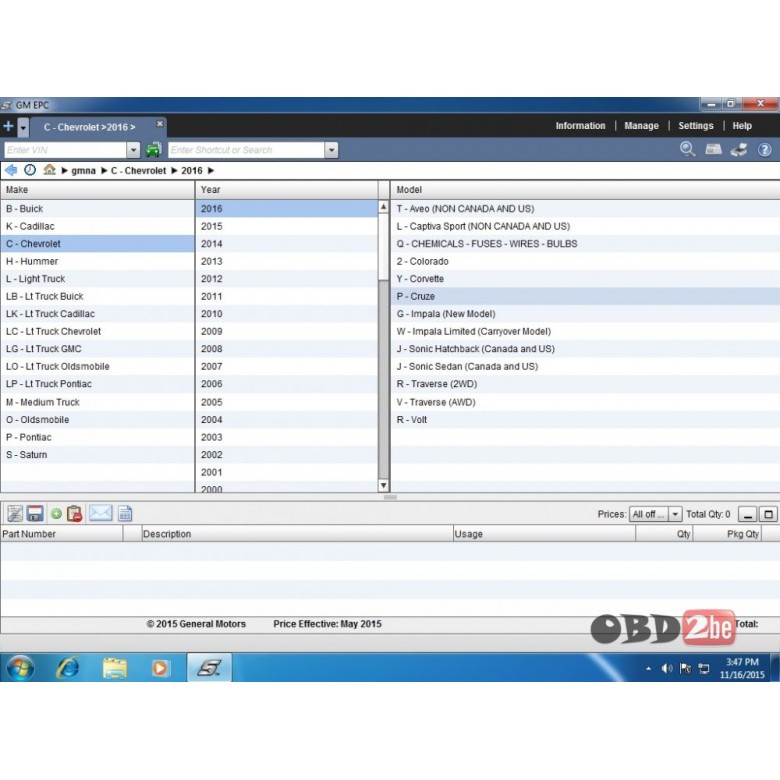Click the clipboard remove icon
This screenshot has height=780, width=780.
click(75, 513)
